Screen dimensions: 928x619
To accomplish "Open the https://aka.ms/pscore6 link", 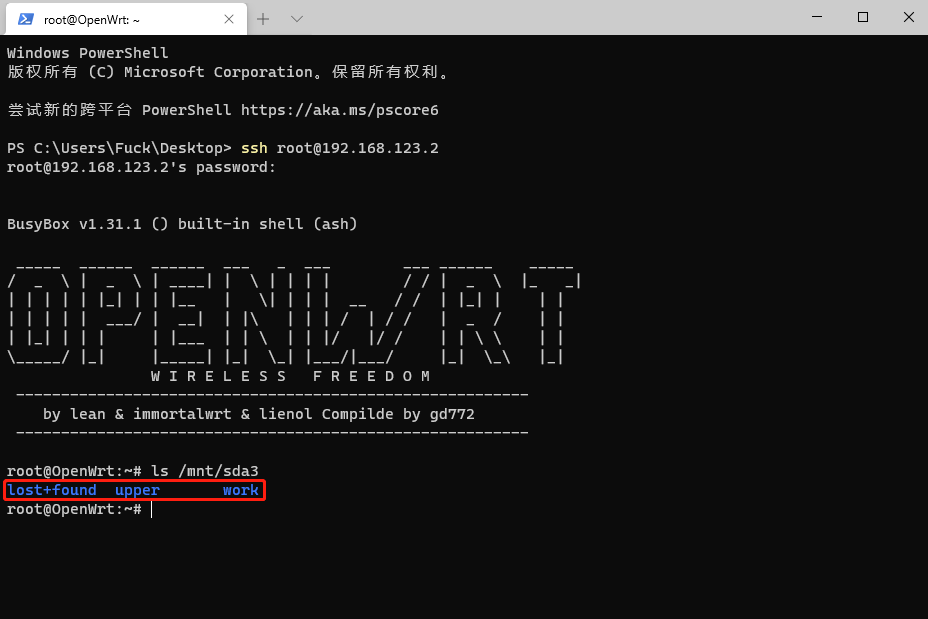I will tap(339, 110).
